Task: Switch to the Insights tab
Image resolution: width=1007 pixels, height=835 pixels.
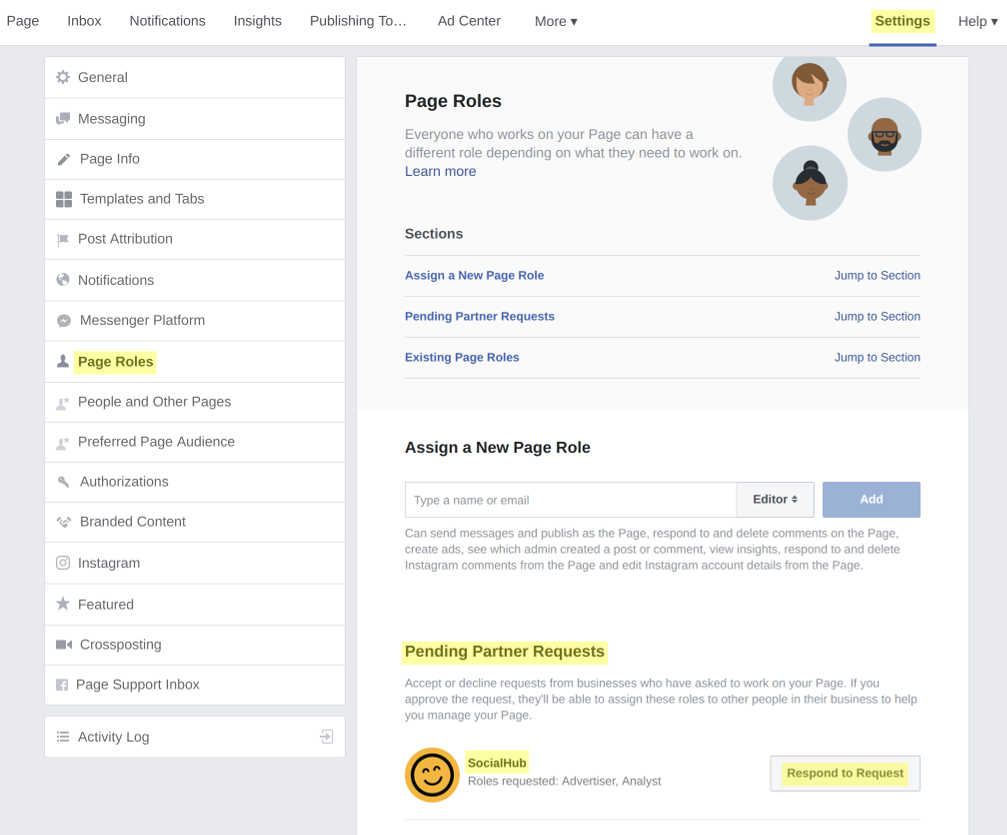Action: tap(257, 21)
